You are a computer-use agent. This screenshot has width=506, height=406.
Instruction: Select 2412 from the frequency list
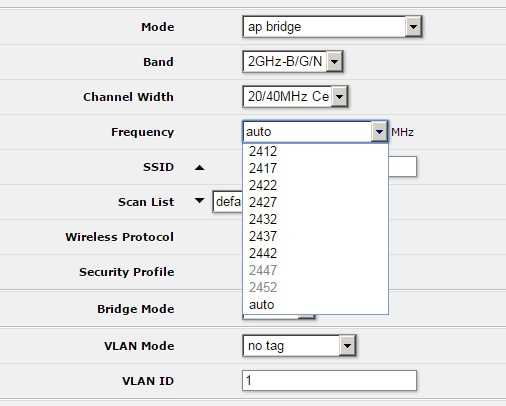point(315,152)
